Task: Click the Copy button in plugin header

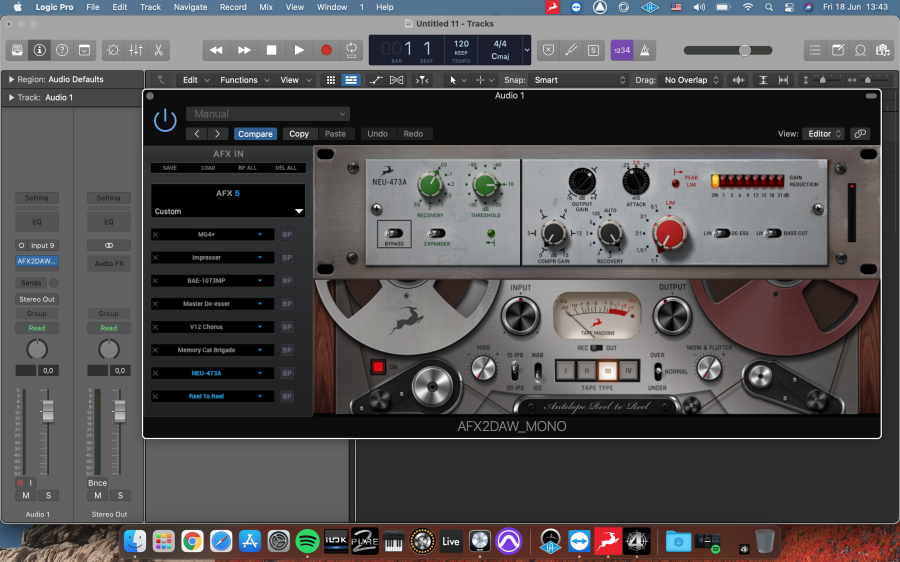Action: point(298,134)
